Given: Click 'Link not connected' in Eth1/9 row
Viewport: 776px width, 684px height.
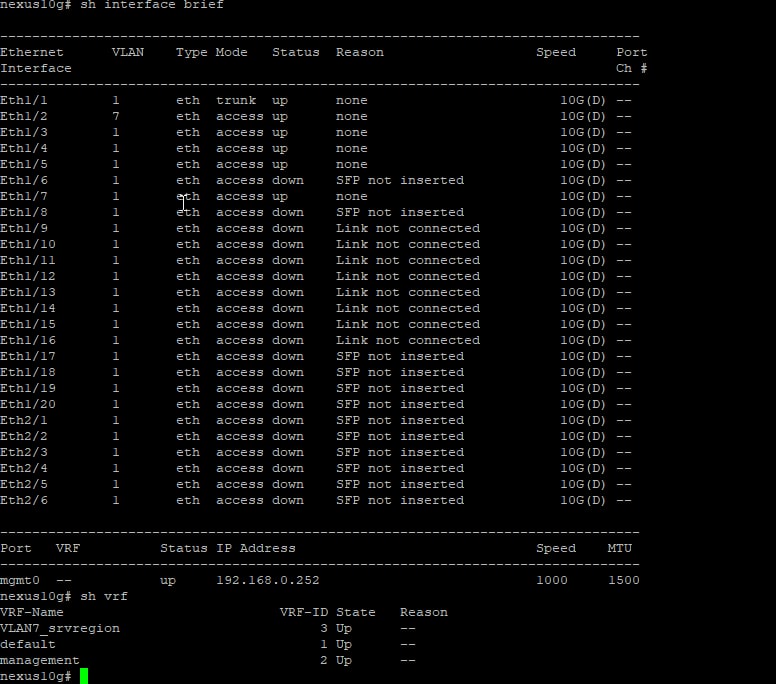Looking at the screenshot, I should pyautogui.click(x=408, y=228).
